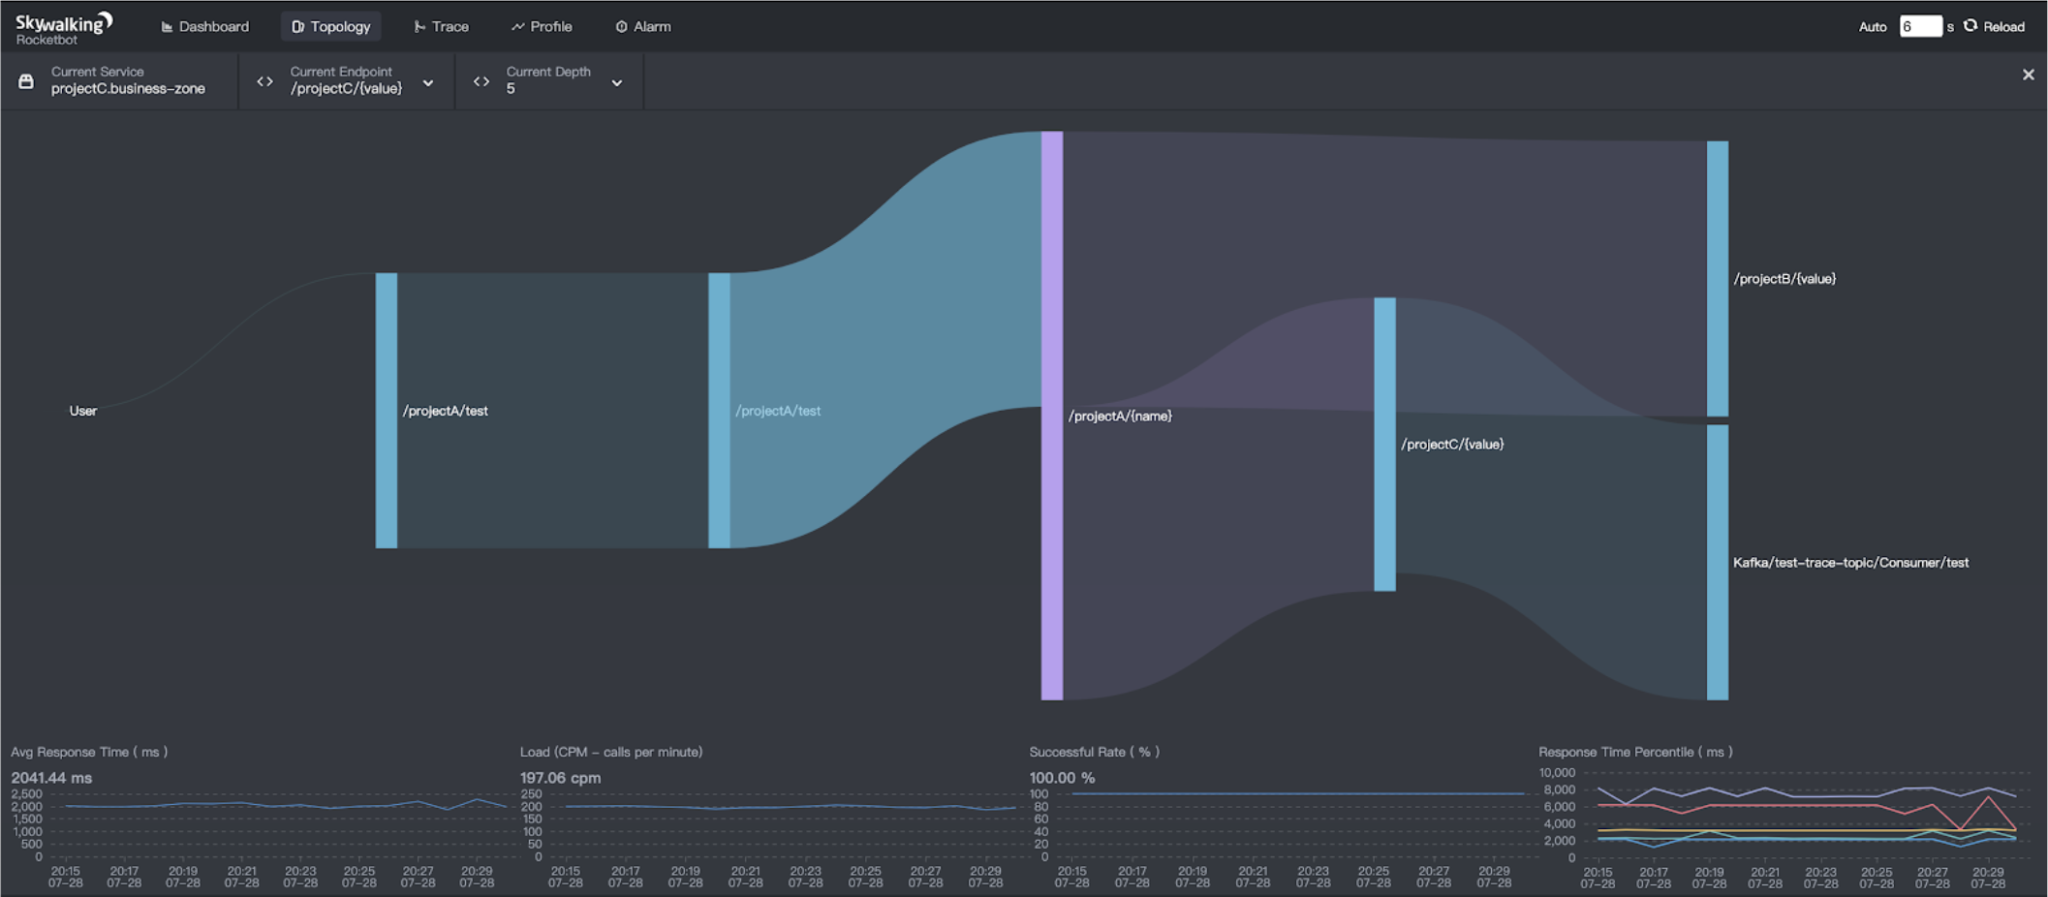
Task: Click the auto-refresh seconds input field
Action: tap(1919, 27)
